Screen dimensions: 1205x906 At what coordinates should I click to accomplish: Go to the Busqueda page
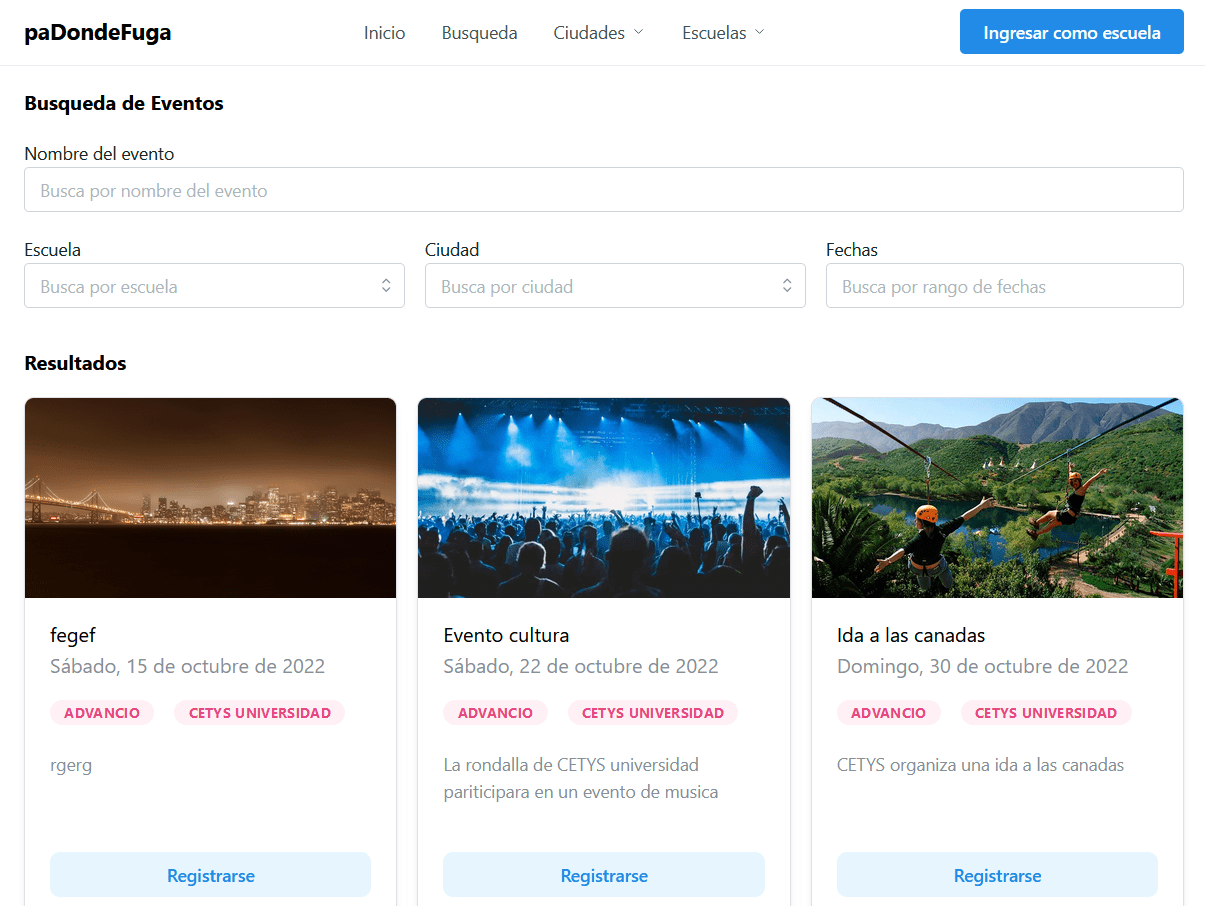coord(479,33)
